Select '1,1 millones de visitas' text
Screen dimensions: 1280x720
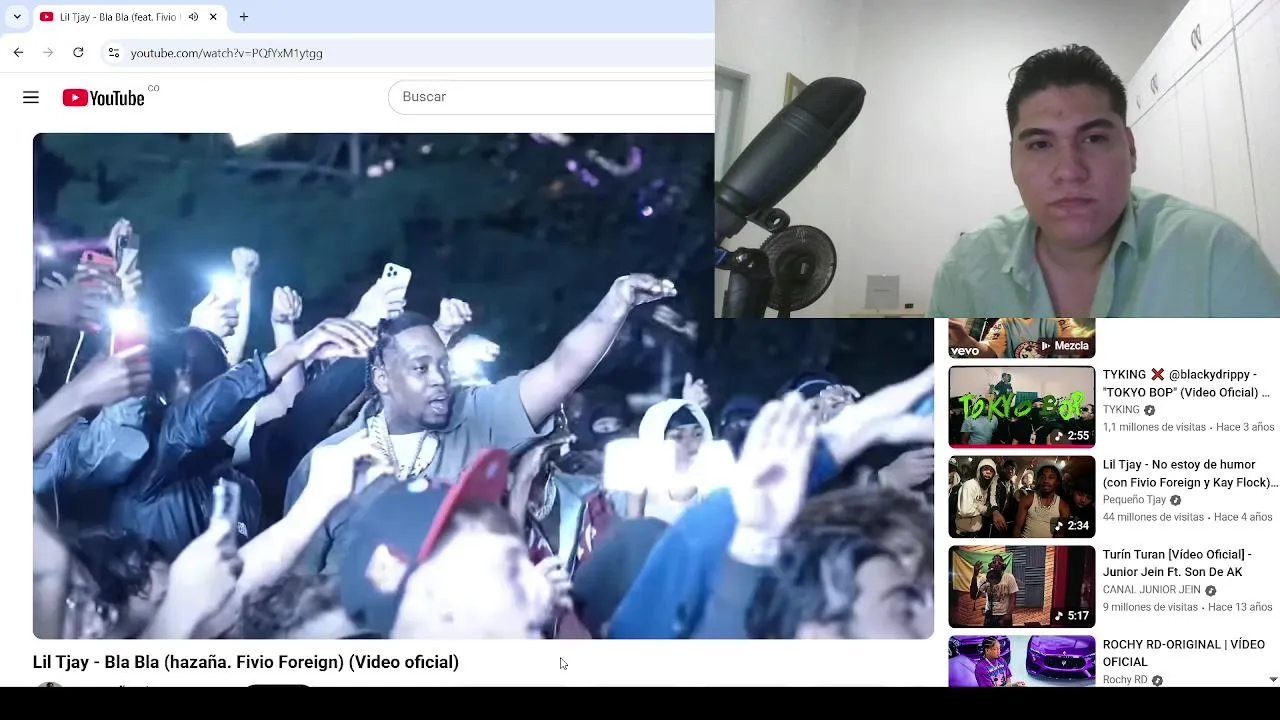pos(1154,427)
